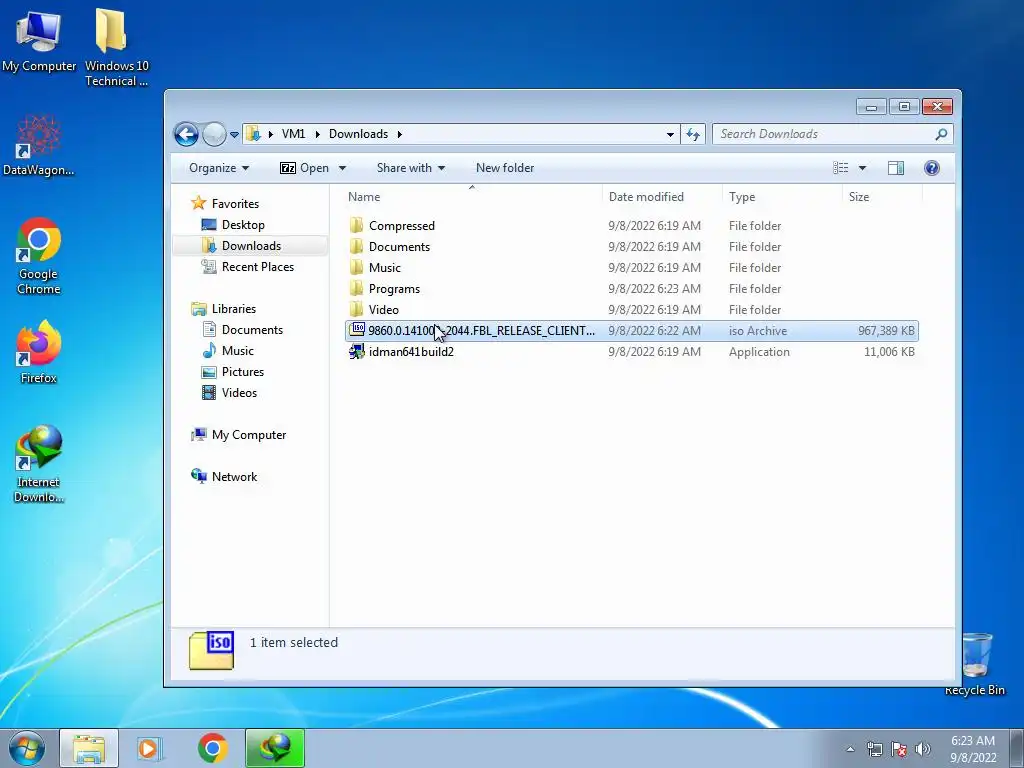
Task: Open Chrome from the taskbar
Action: tap(212, 748)
